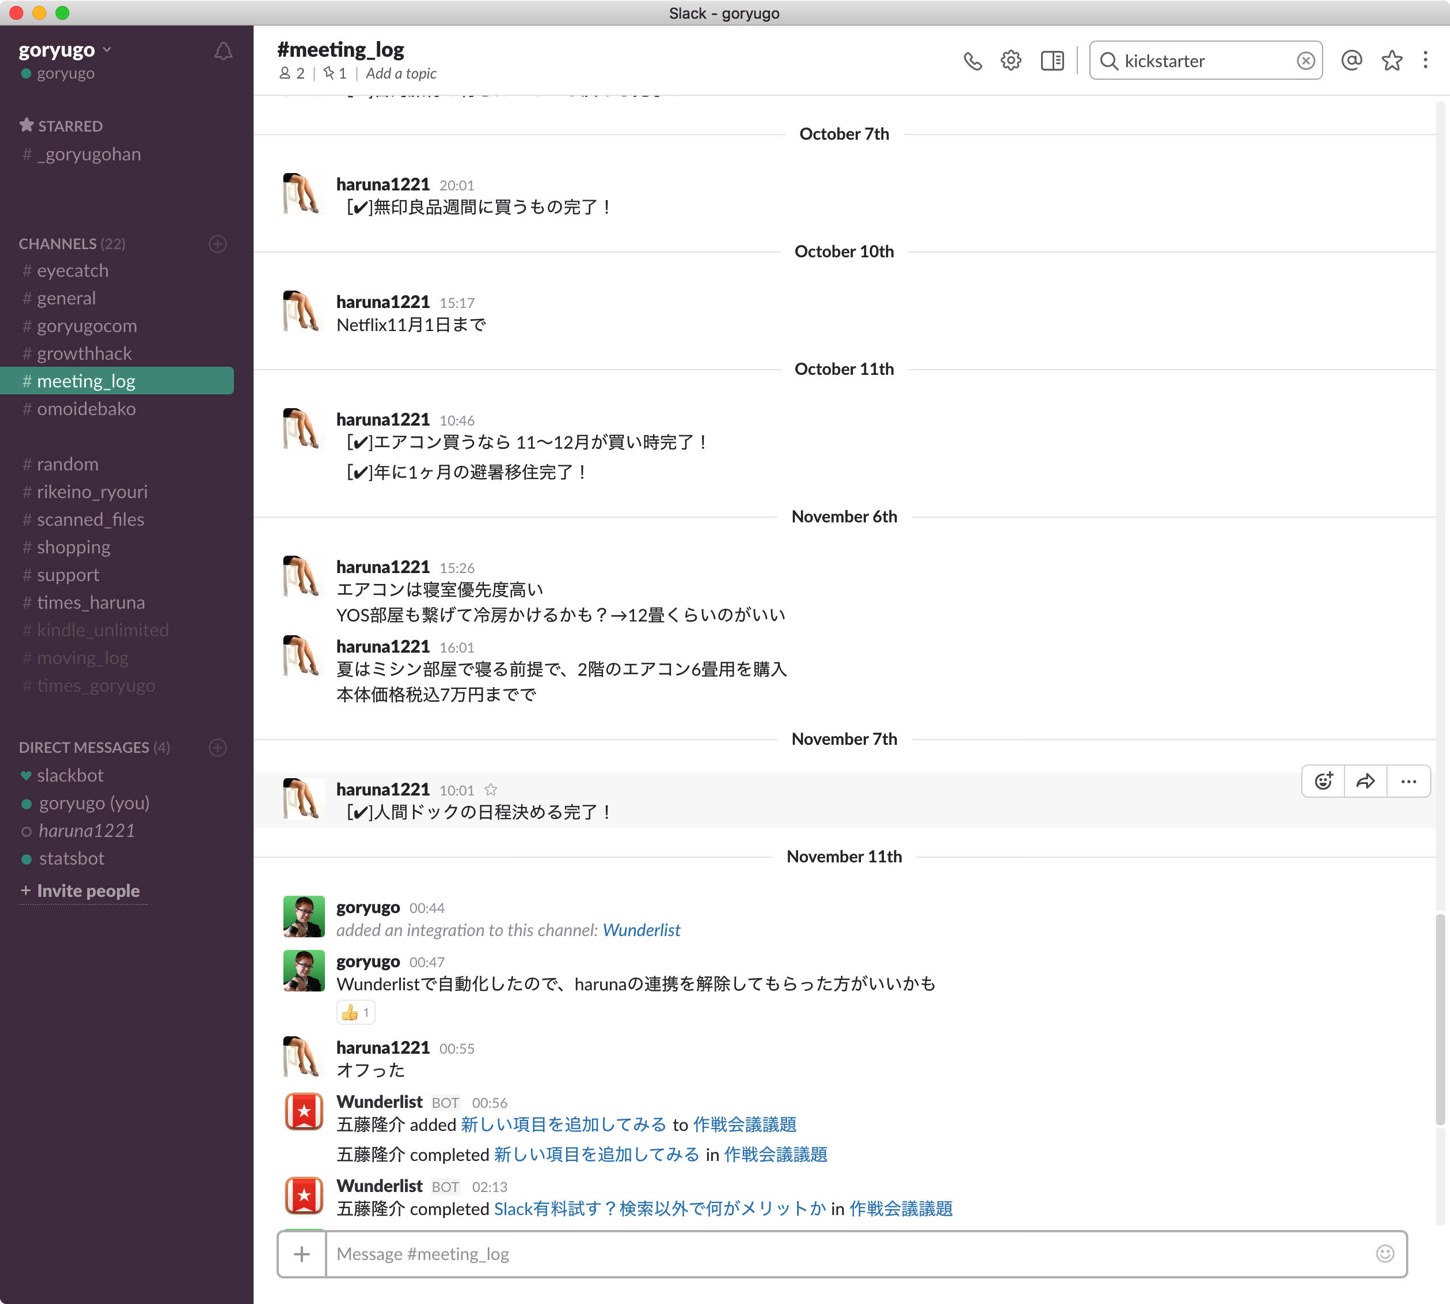
Task: Switch to the shopping channel
Action: [73, 547]
